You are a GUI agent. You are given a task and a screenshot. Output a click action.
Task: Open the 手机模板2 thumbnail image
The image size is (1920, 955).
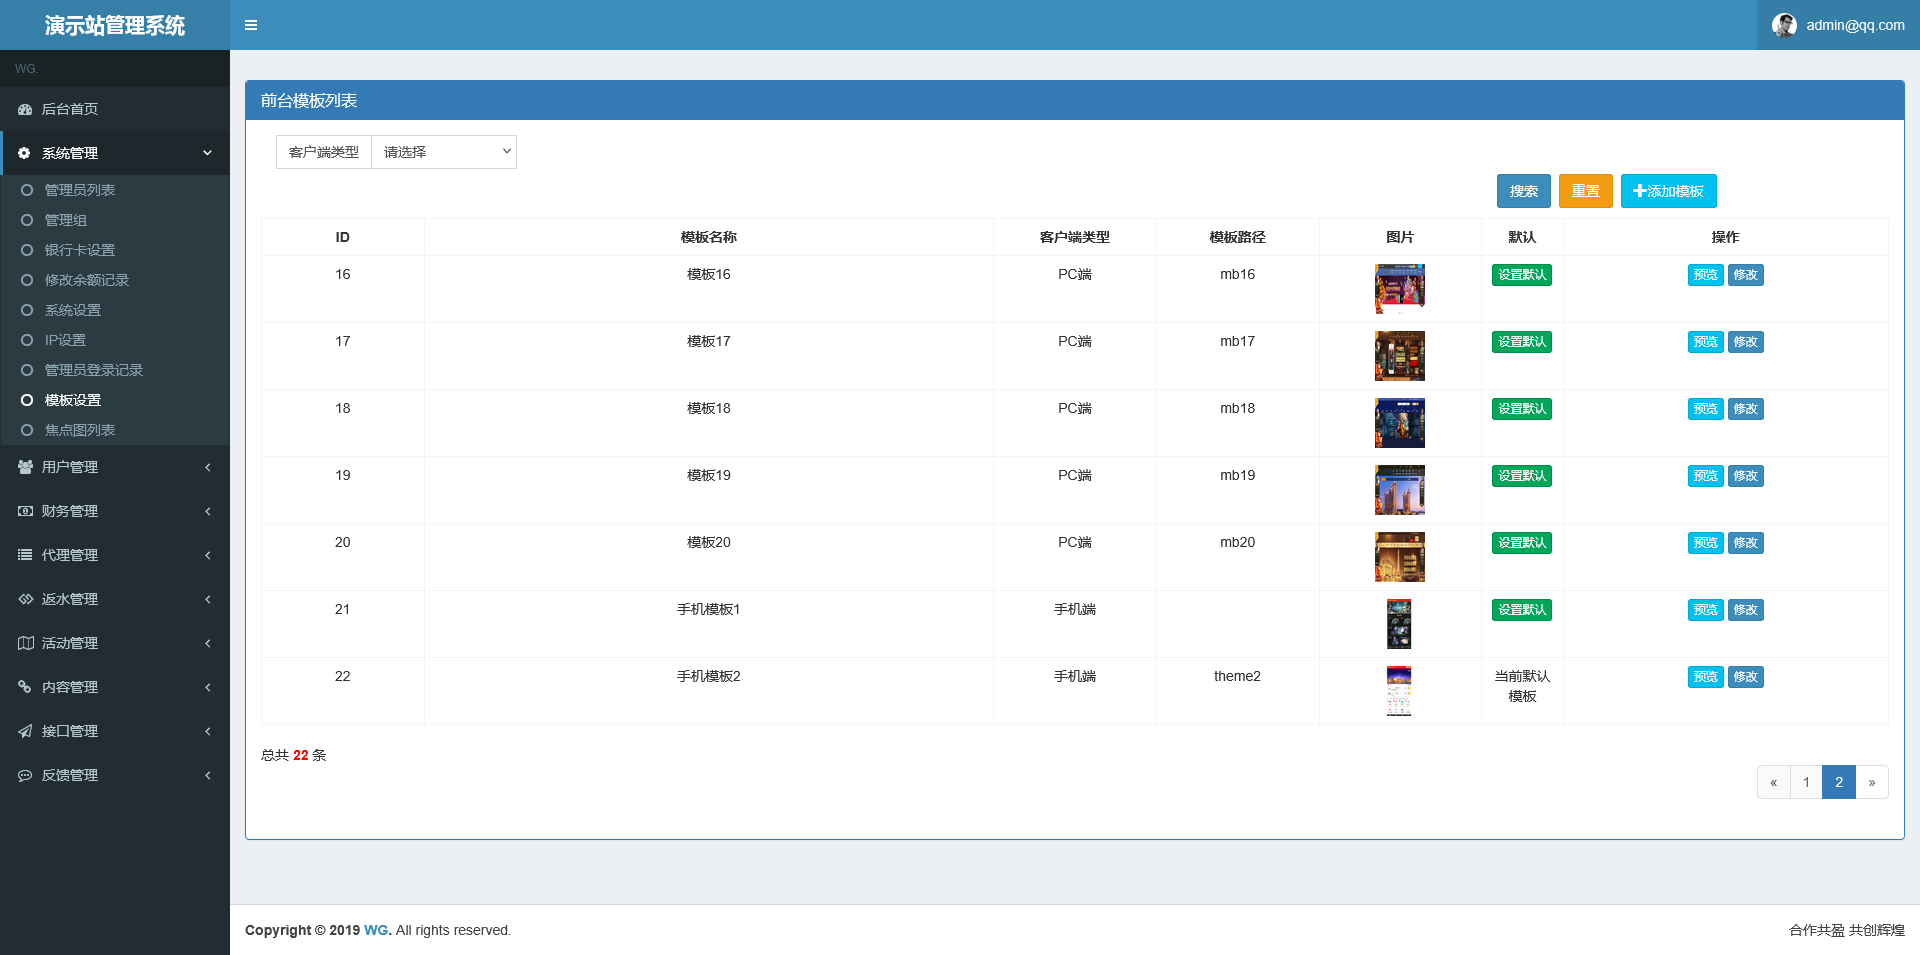(x=1399, y=691)
